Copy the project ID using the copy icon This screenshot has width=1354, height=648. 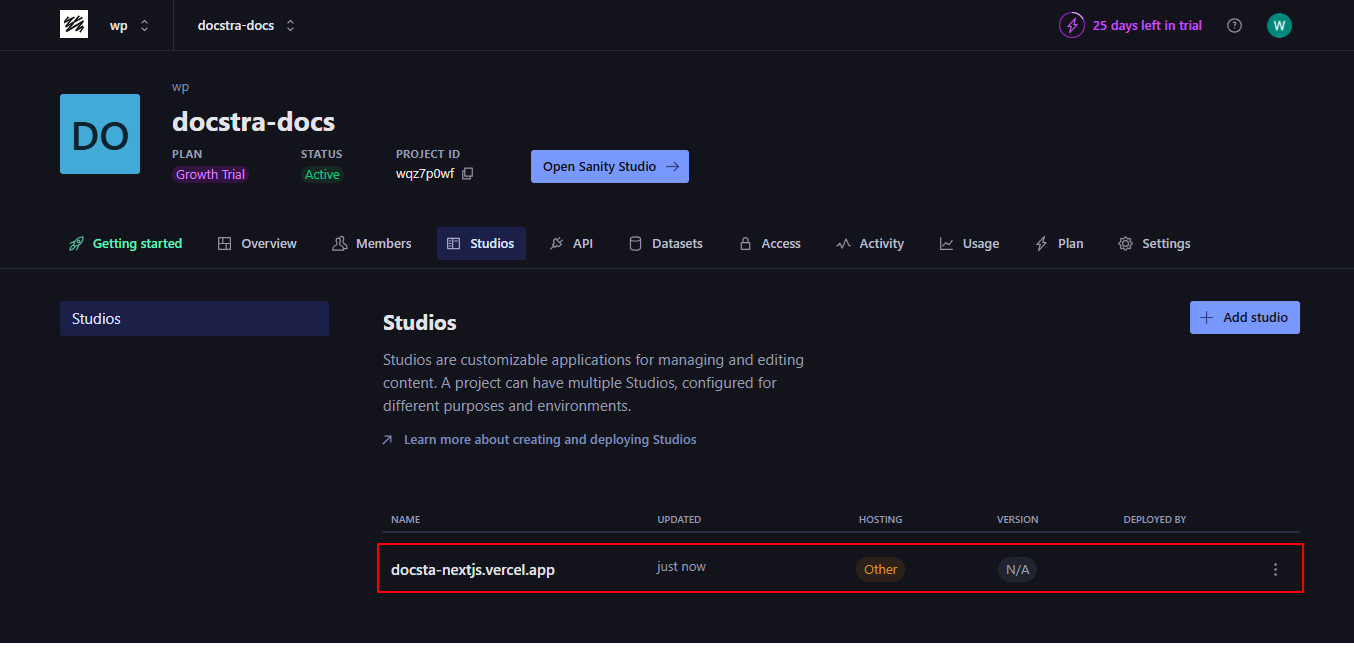click(x=468, y=173)
